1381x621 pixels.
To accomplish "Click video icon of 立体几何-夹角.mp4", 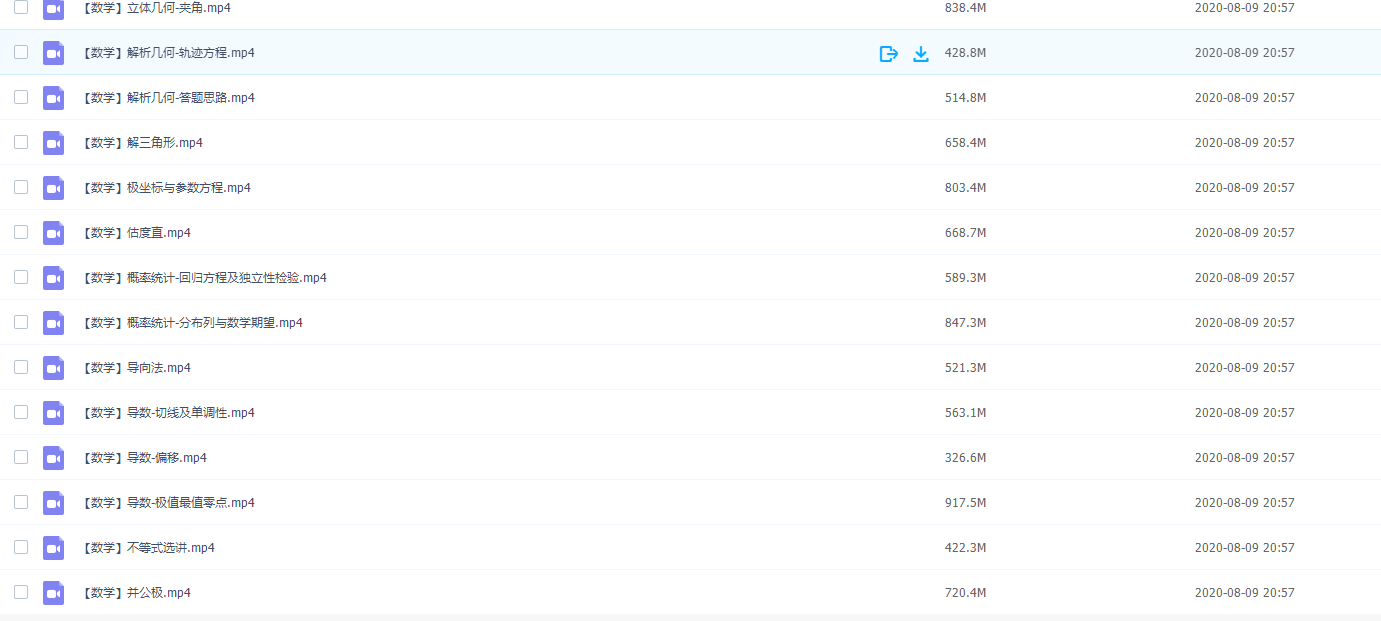I will 53,8.
